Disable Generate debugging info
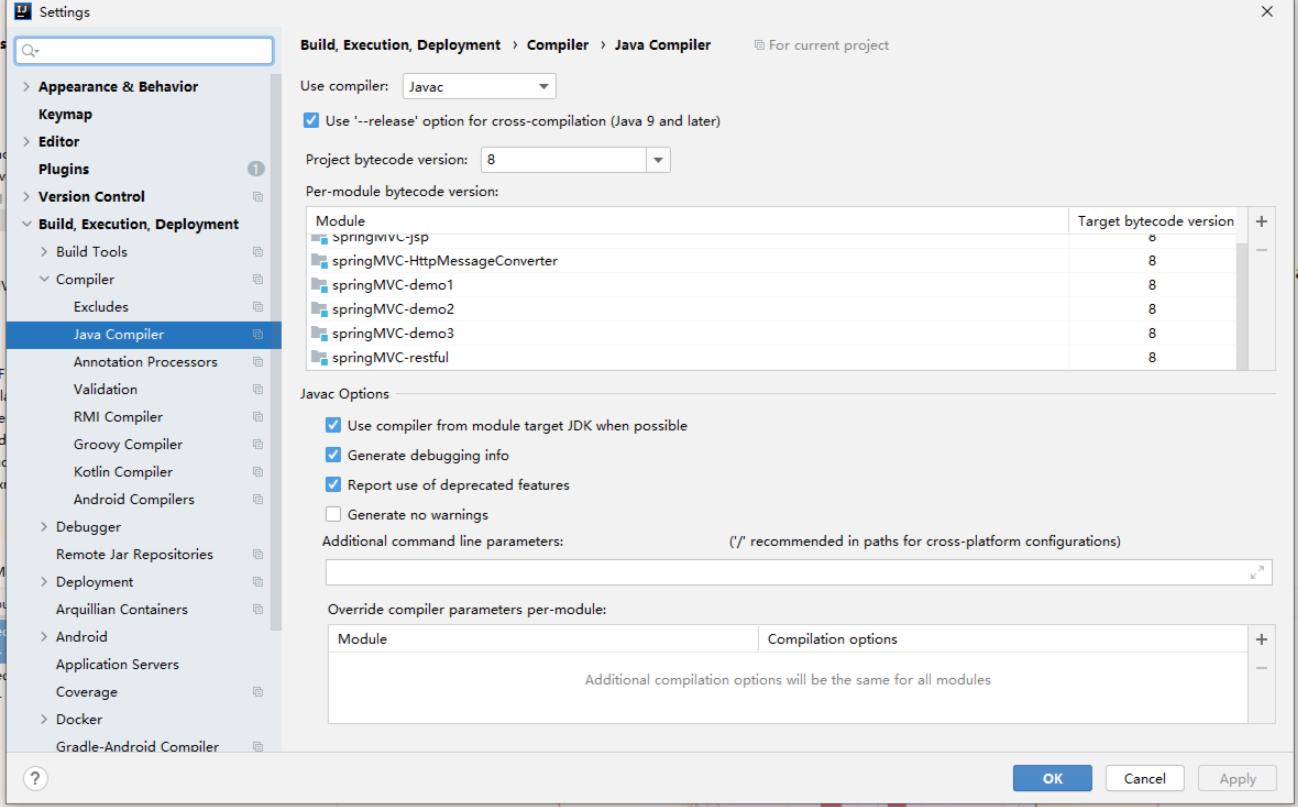 tap(333, 455)
